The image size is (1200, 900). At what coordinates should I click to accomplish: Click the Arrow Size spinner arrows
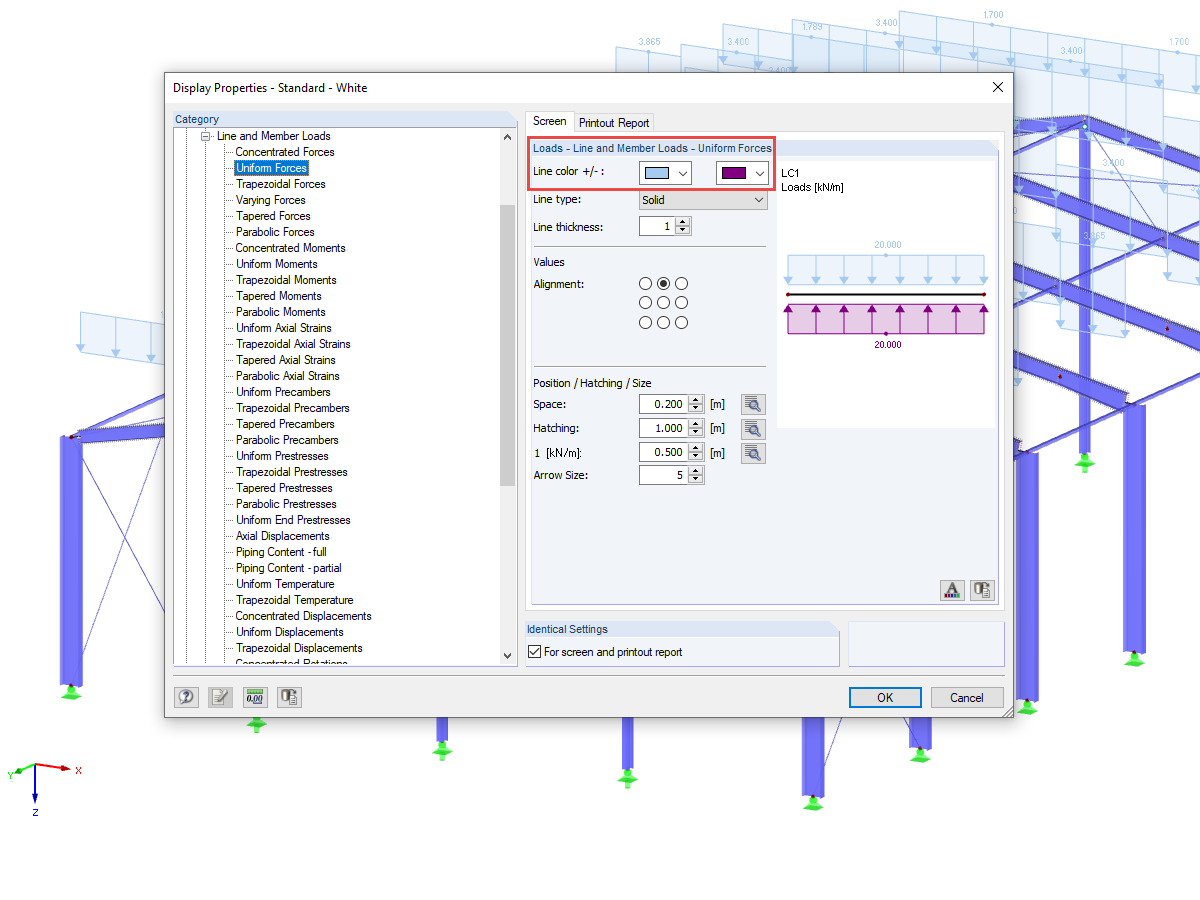click(x=697, y=475)
